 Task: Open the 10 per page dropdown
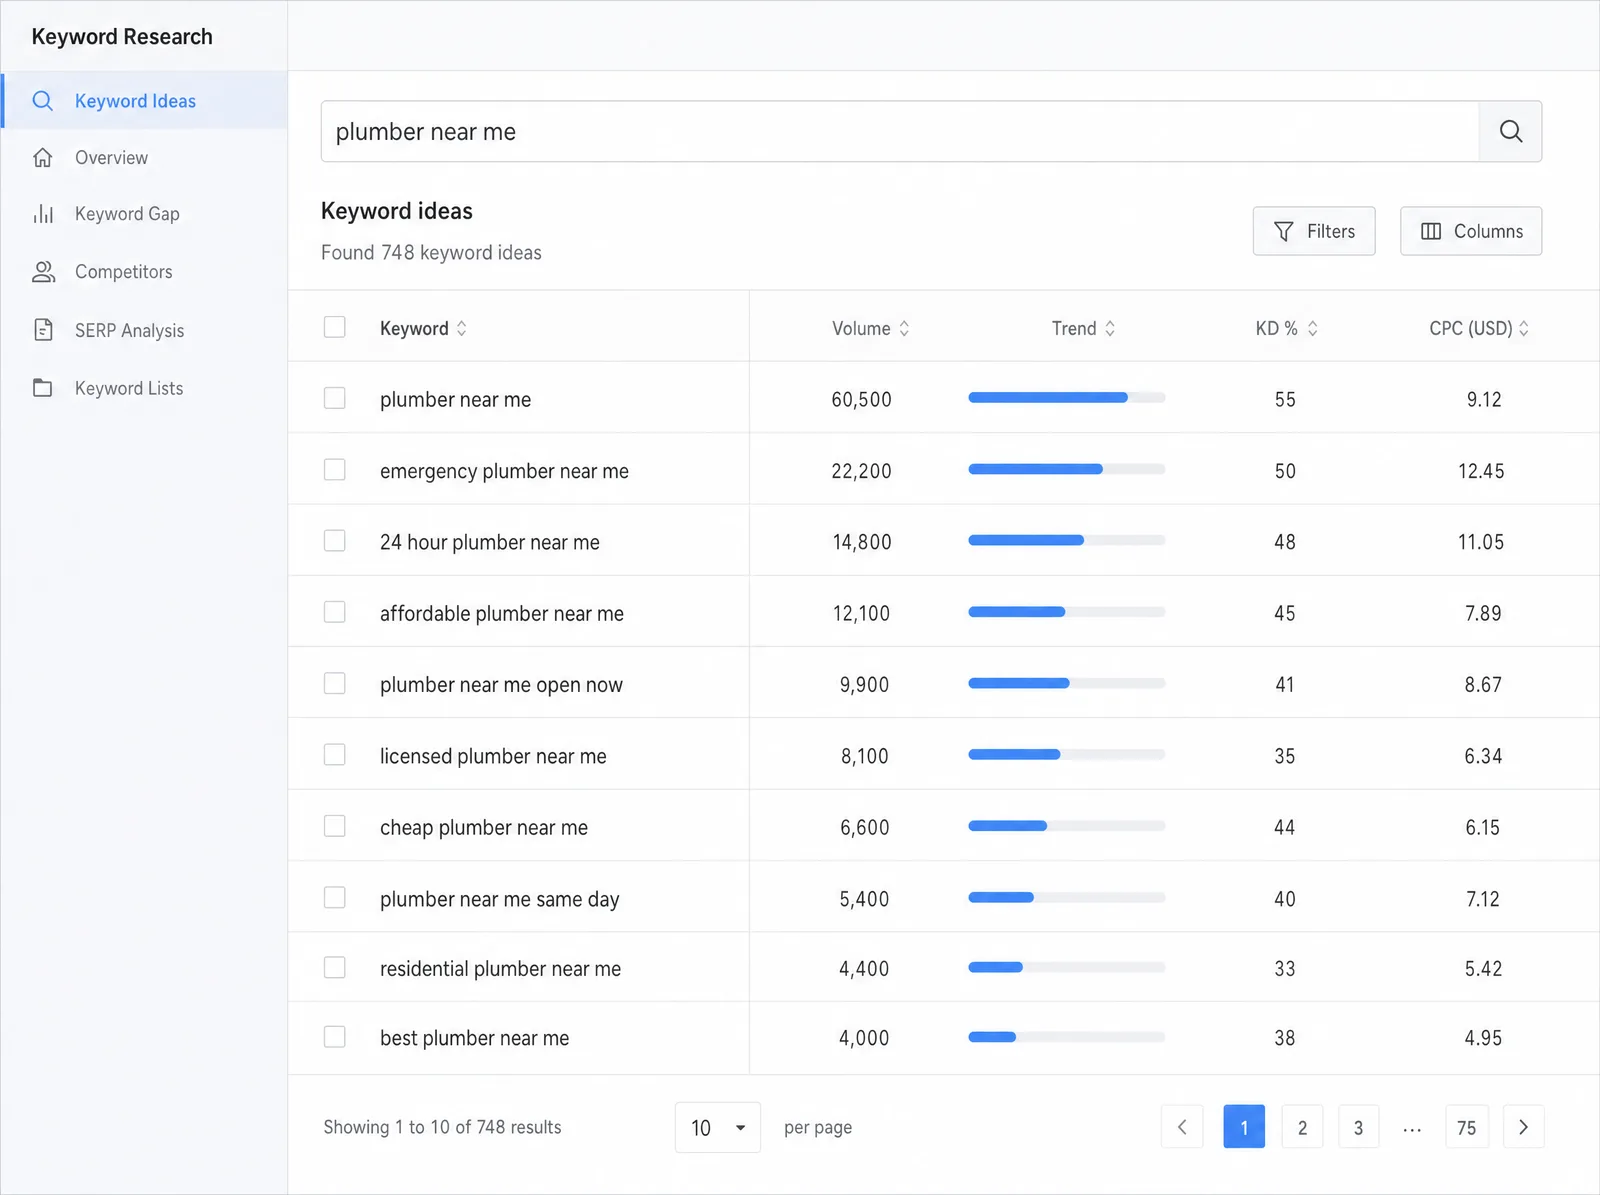(718, 1127)
